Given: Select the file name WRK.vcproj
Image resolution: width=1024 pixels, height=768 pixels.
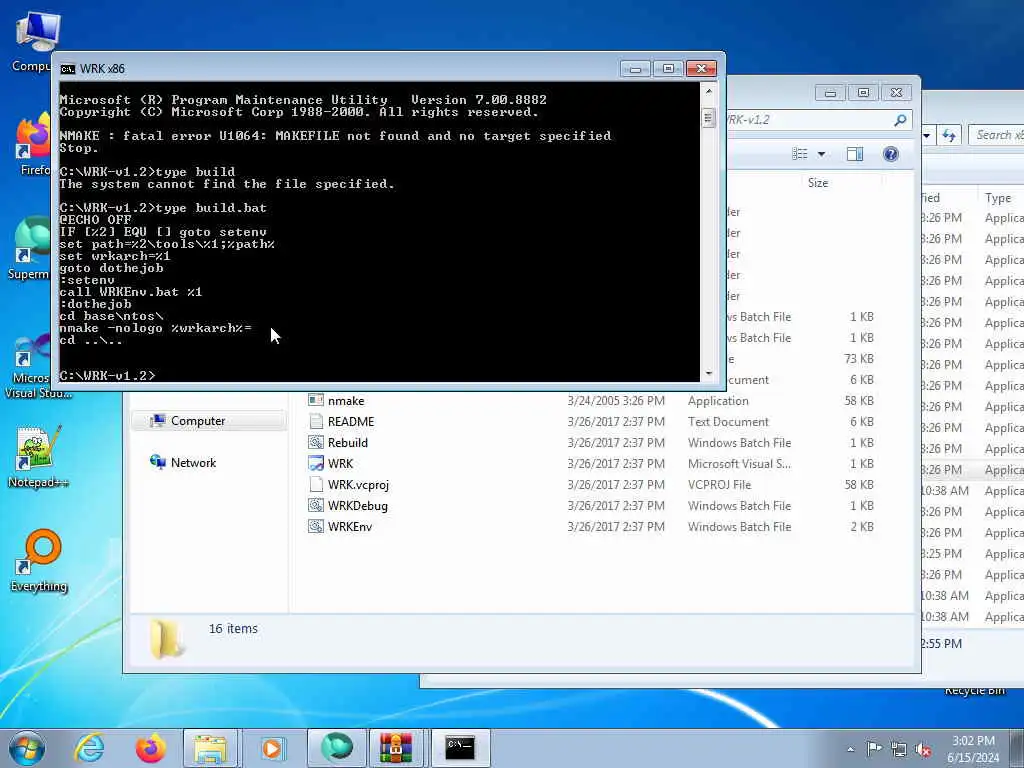Looking at the screenshot, I should pyautogui.click(x=358, y=485).
